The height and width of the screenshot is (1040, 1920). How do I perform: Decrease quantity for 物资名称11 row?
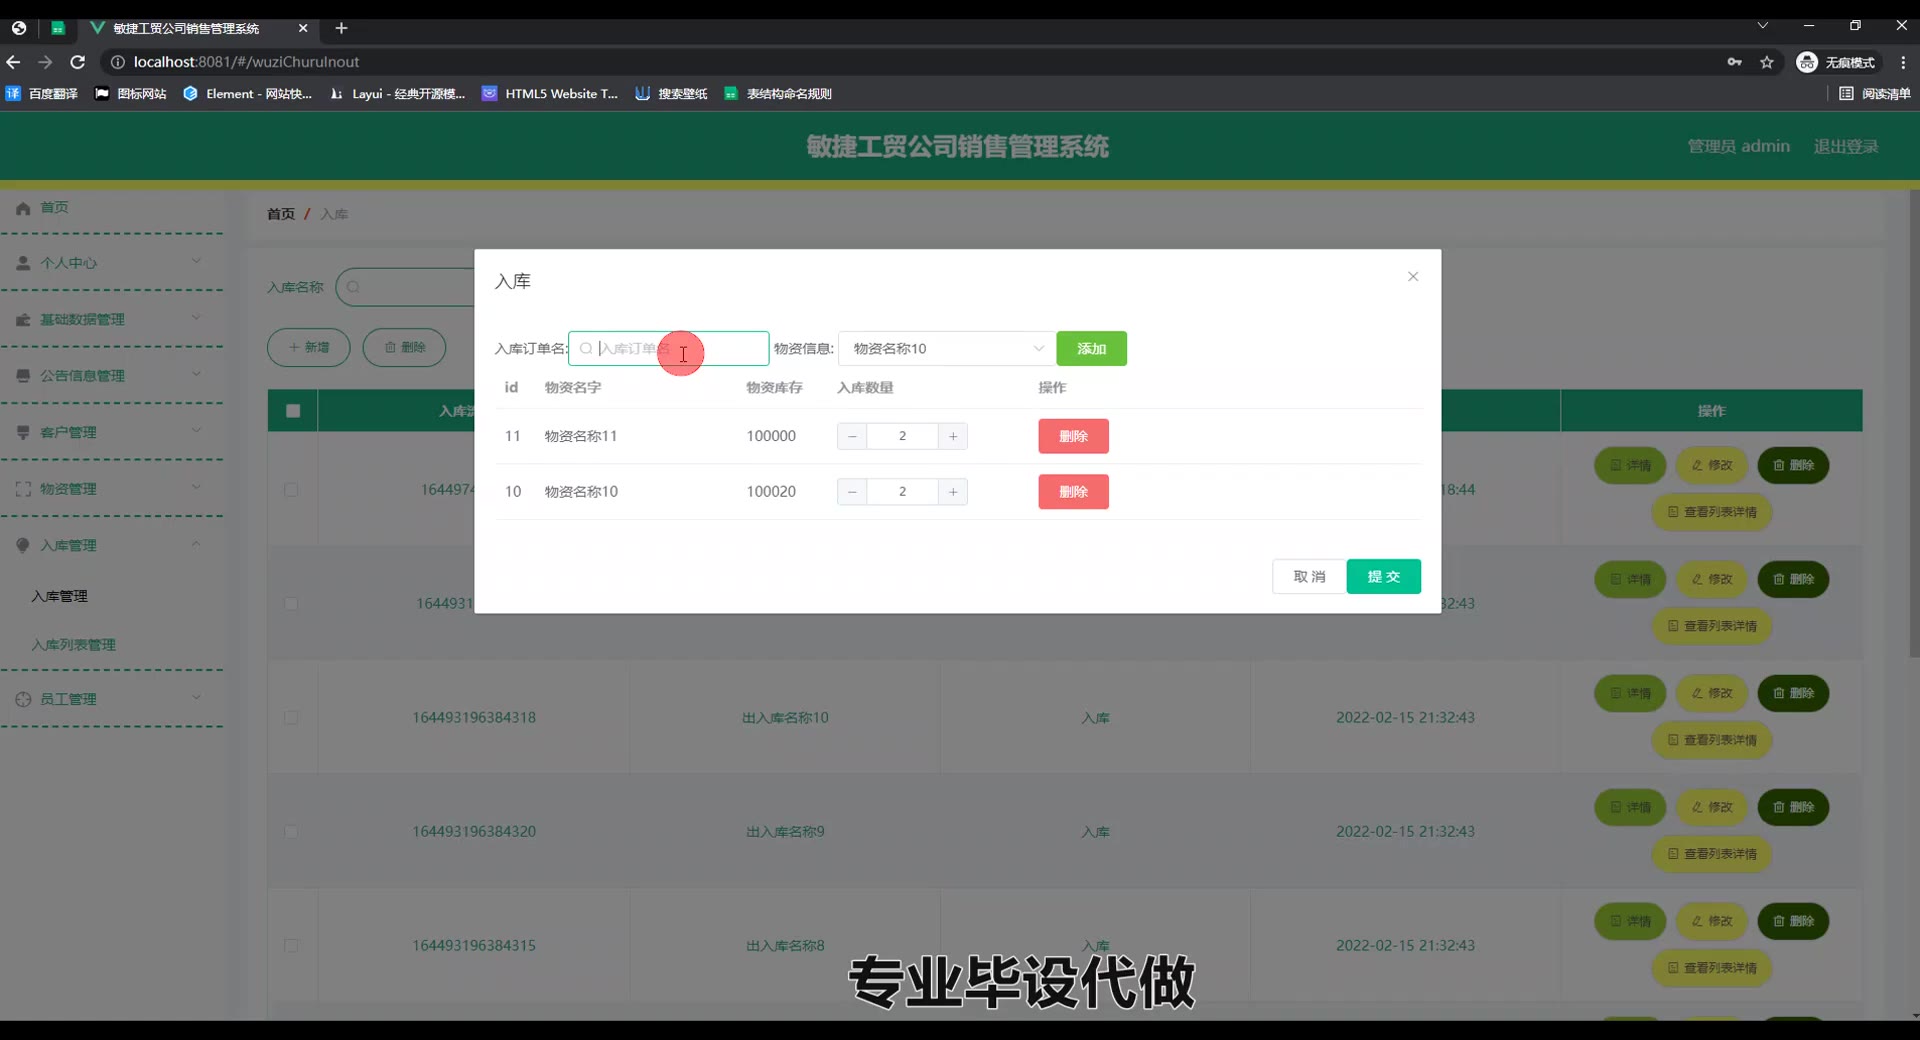click(852, 436)
